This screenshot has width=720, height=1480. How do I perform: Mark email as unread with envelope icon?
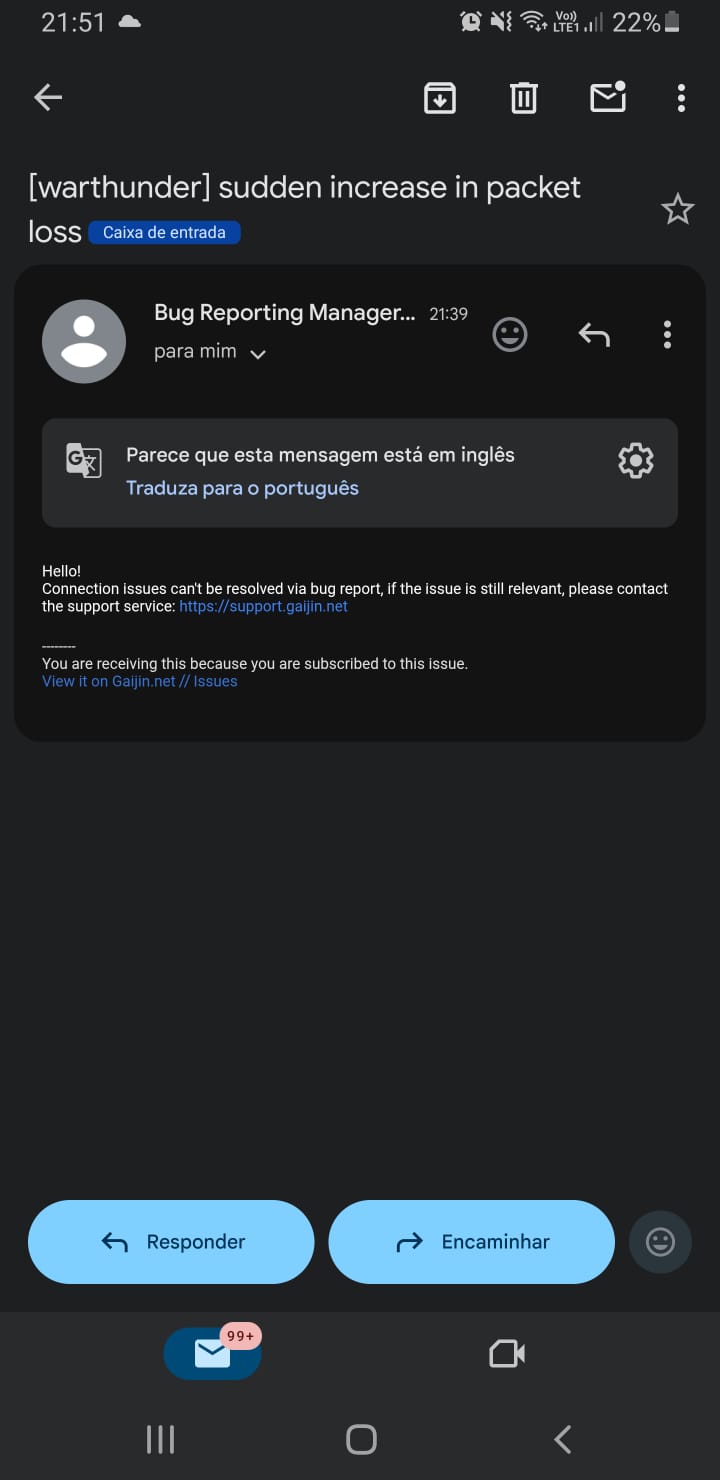point(608,96)
